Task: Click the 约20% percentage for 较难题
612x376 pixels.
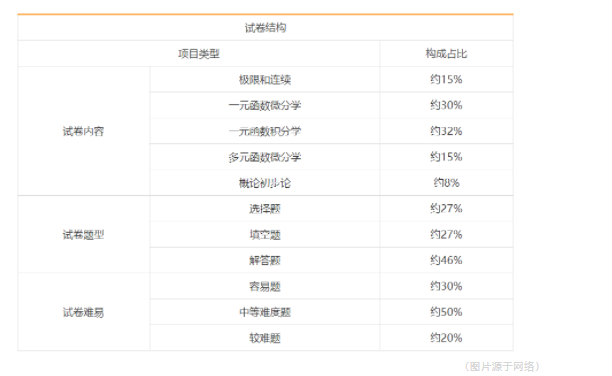Action: click(446, 338)
